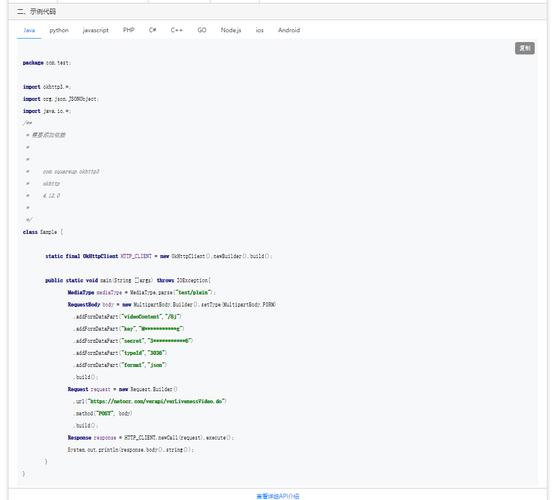View the Node.js sample tab
This screenshot has height=500, width=556.
231,30
